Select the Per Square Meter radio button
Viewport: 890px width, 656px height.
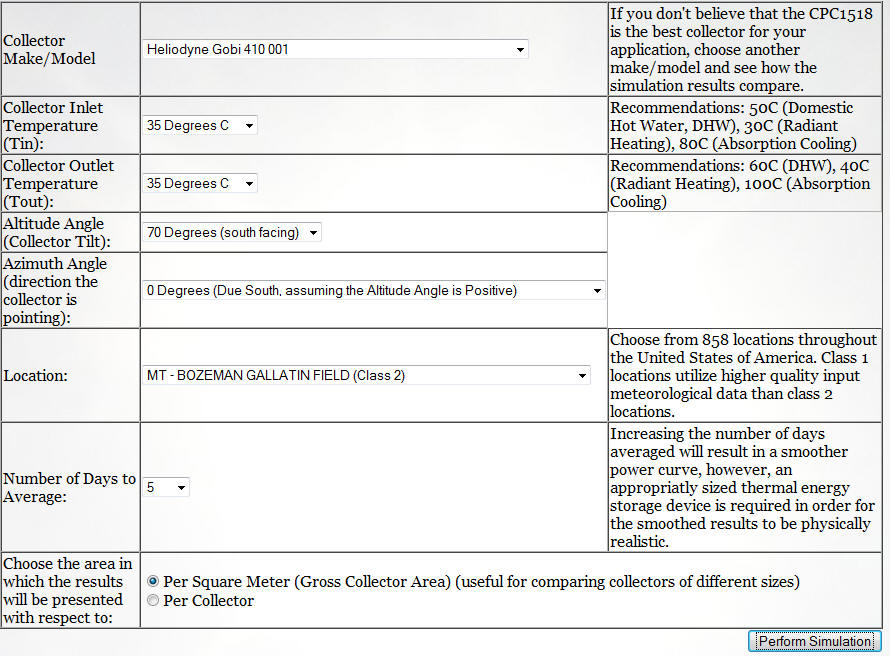[x=153, y=581]
